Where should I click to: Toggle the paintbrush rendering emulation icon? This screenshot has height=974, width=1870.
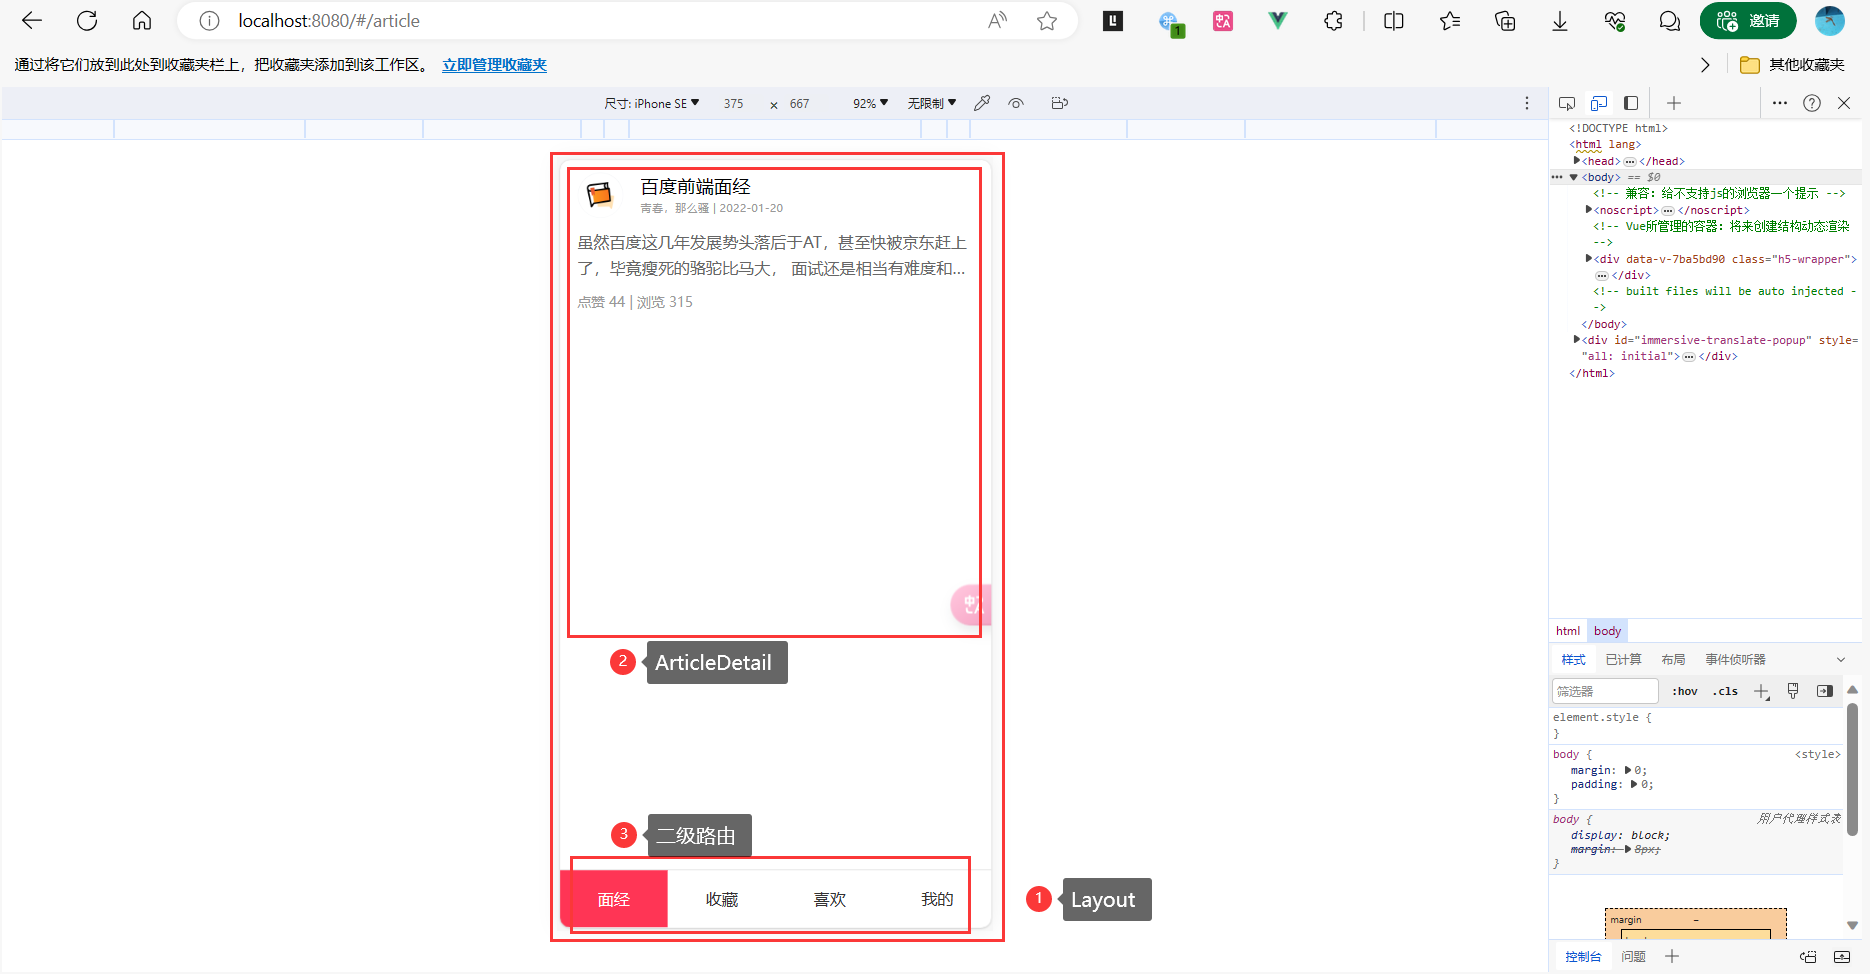1793,691
